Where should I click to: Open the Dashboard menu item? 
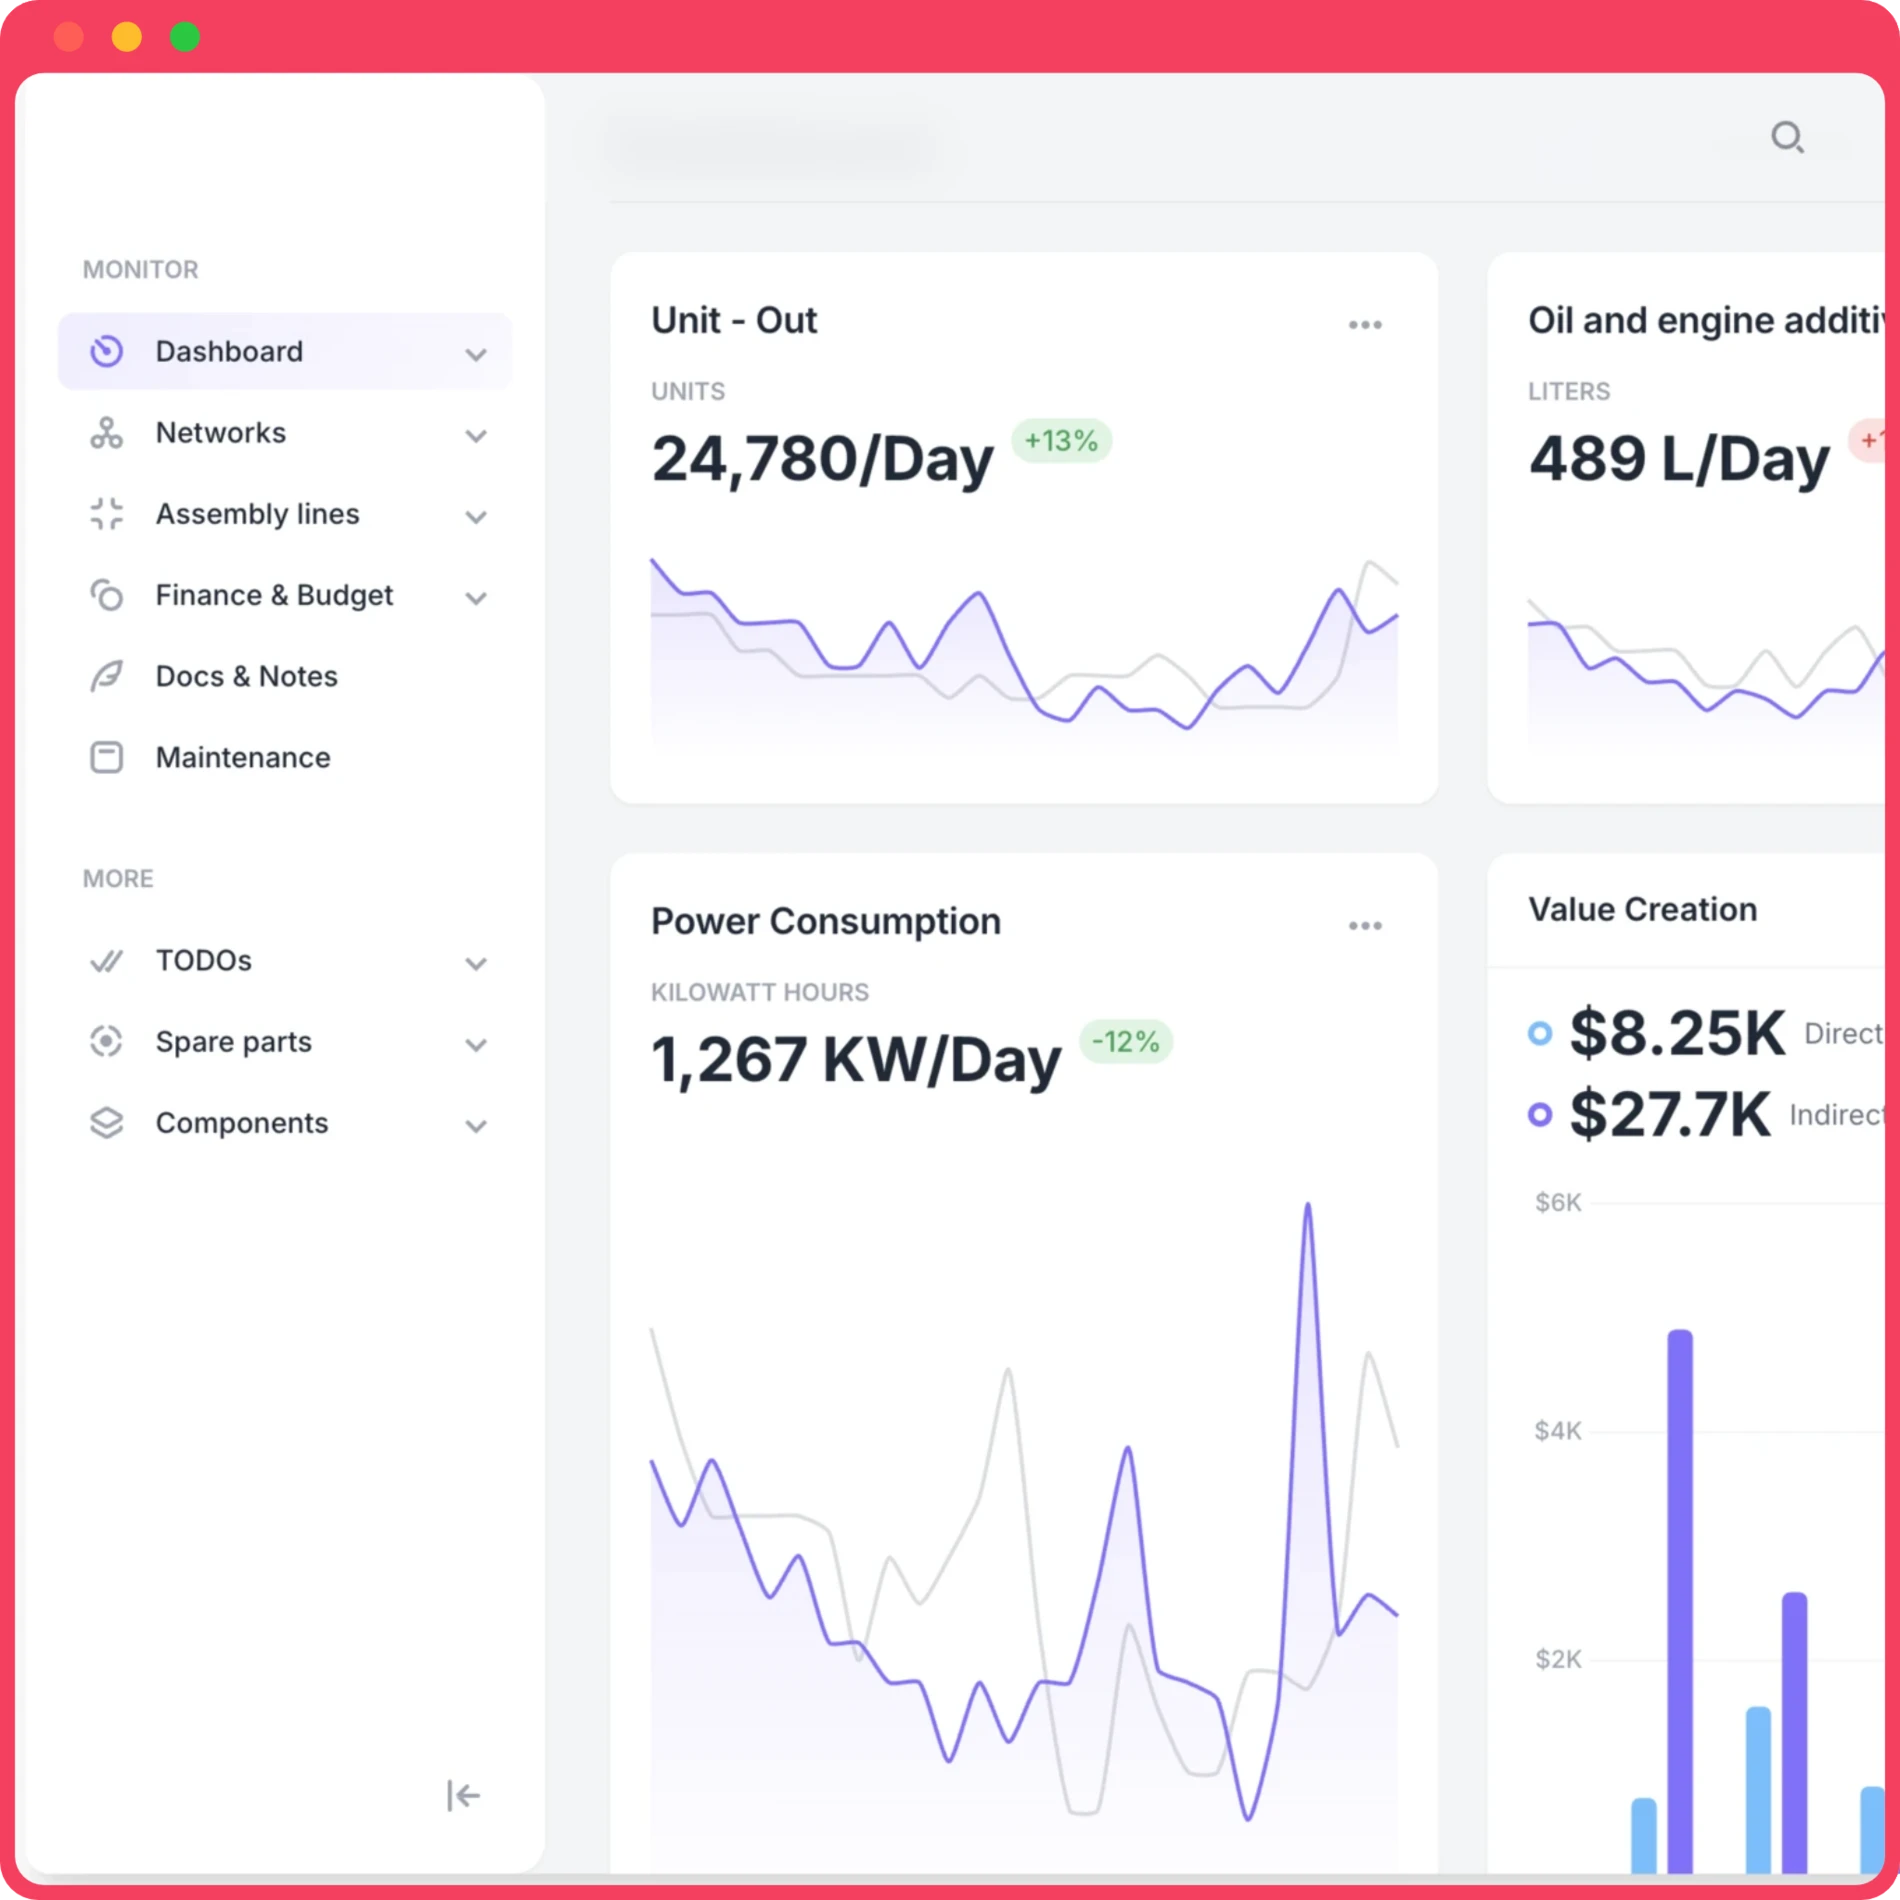(285, 351)
